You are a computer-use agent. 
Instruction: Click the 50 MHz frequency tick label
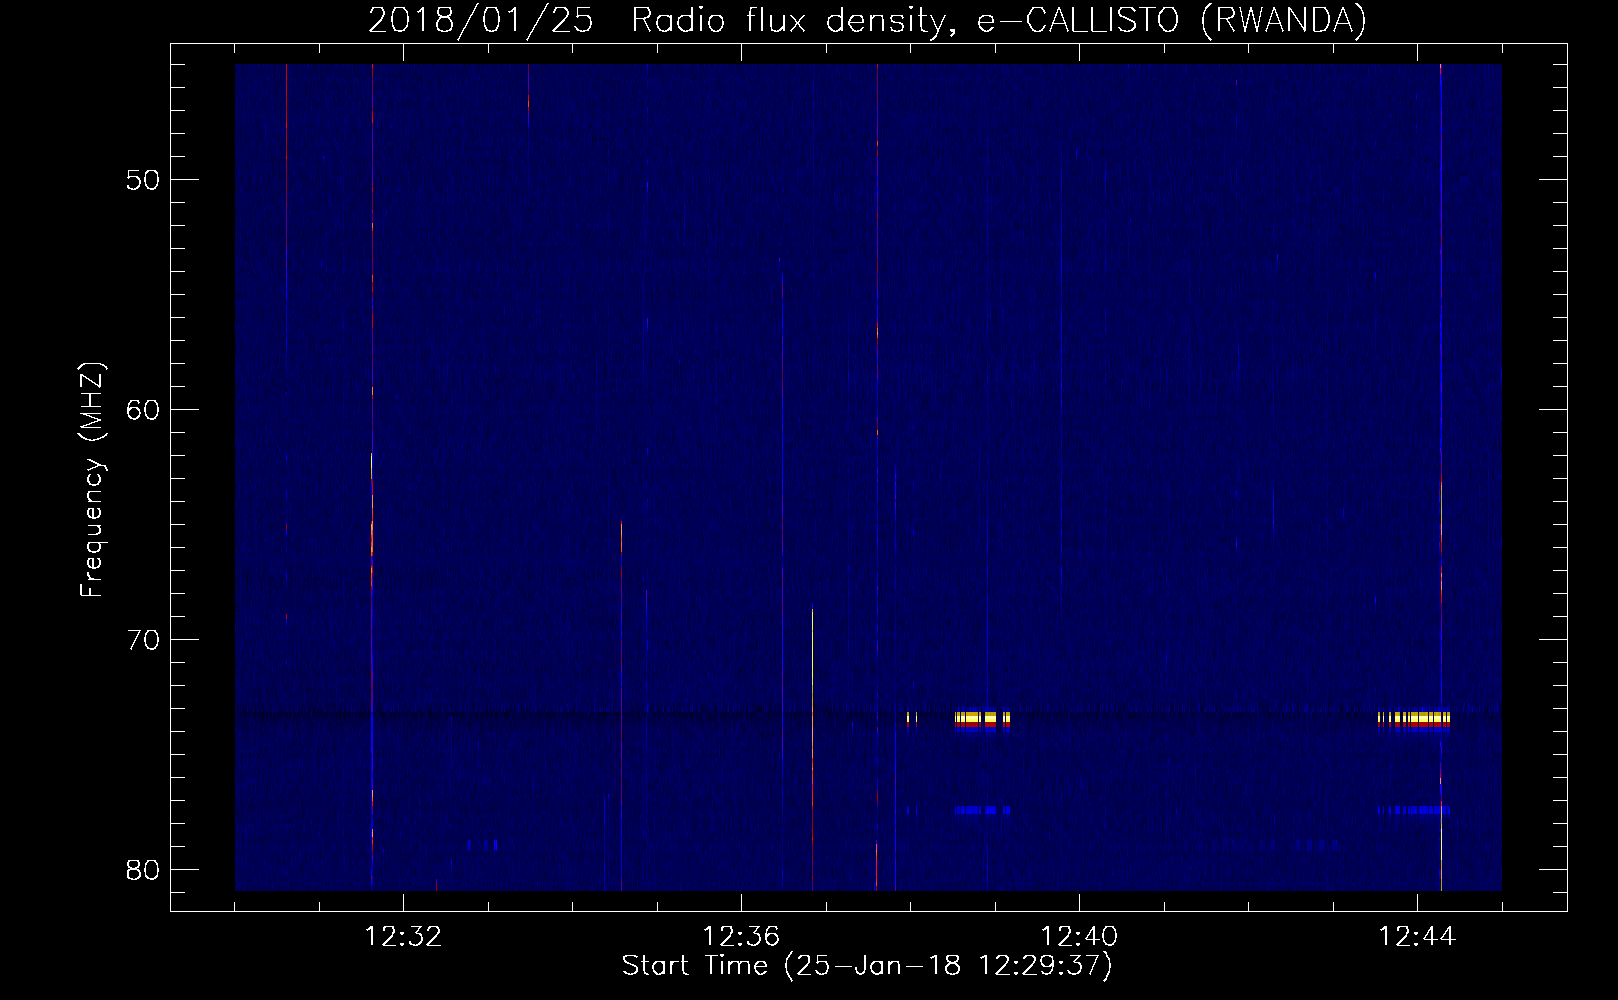click(144, 181)
